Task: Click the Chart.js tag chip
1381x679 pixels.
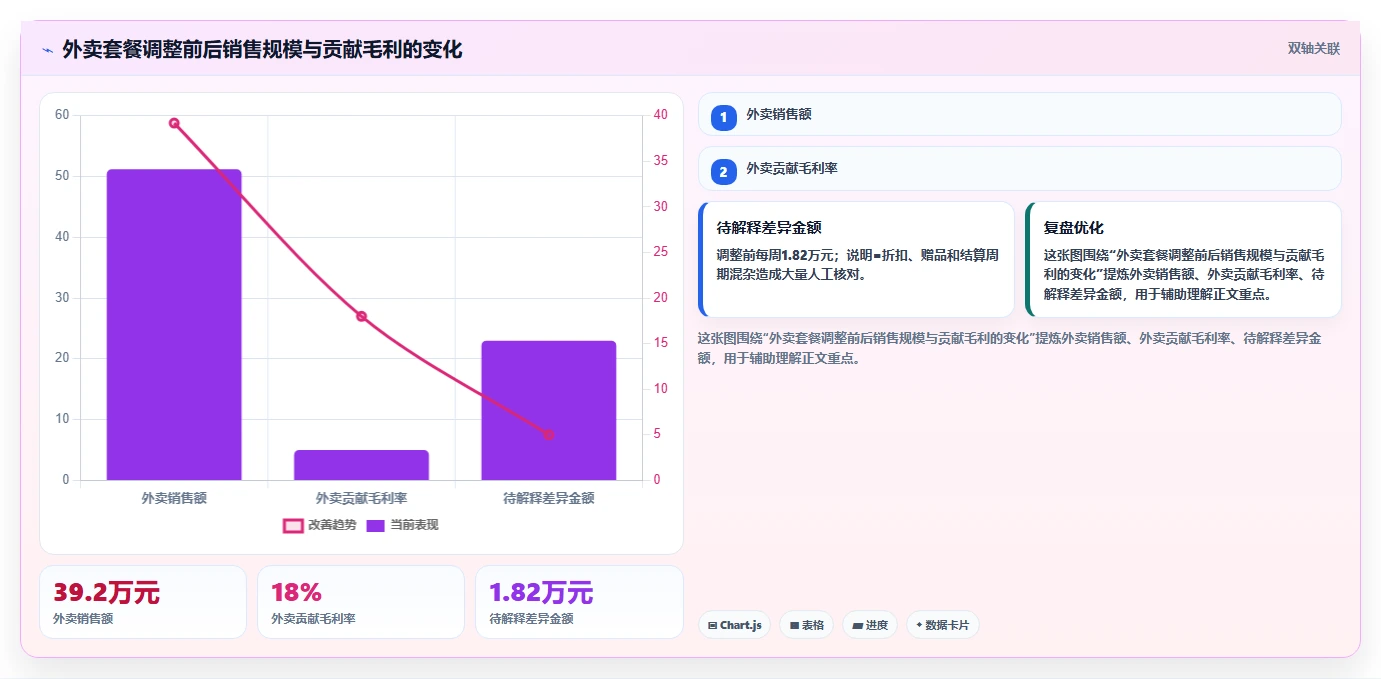Action: 735,625
